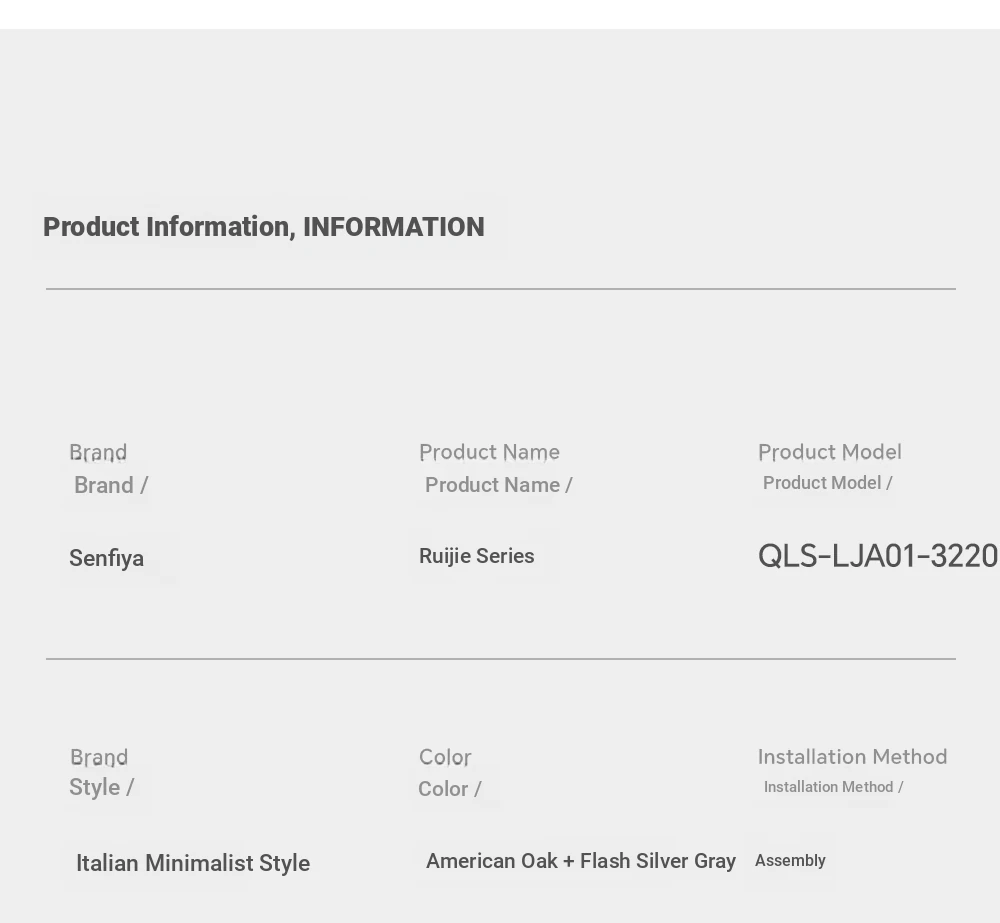Click the bold 'Product Name /' sublabel
Screen dimensions: 1000x923
[499, 485]
